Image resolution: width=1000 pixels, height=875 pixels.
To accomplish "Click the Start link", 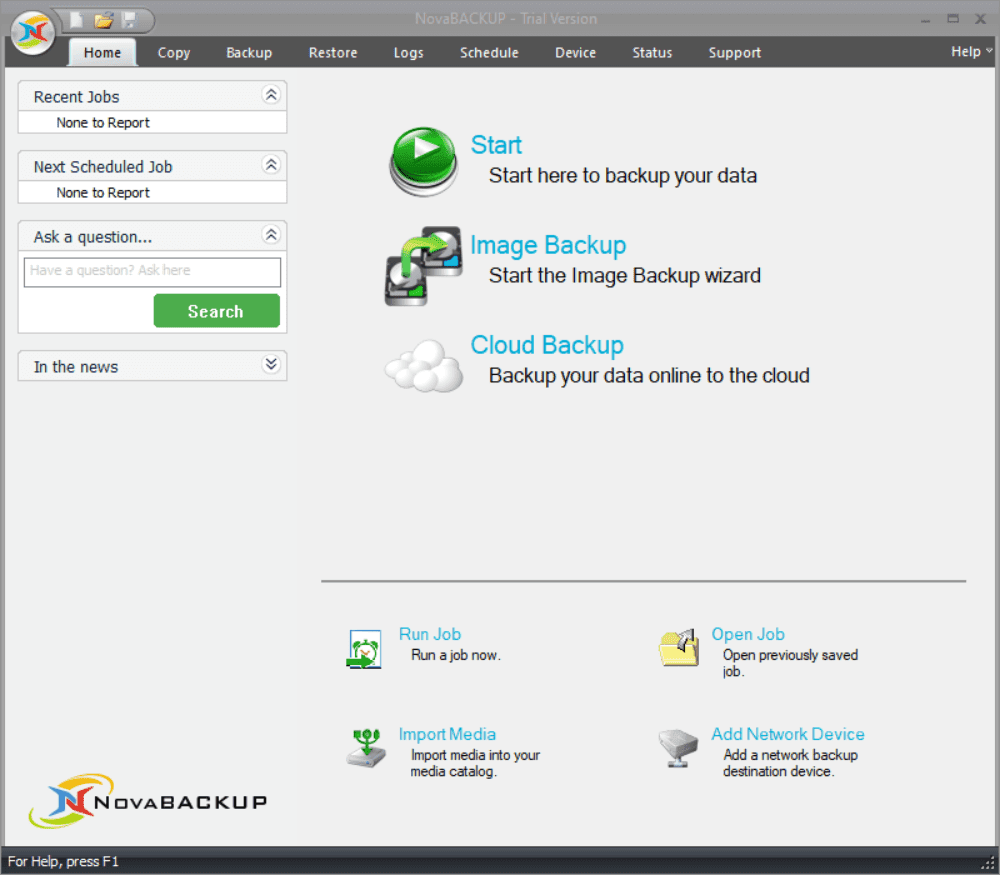I will [496, 145].
